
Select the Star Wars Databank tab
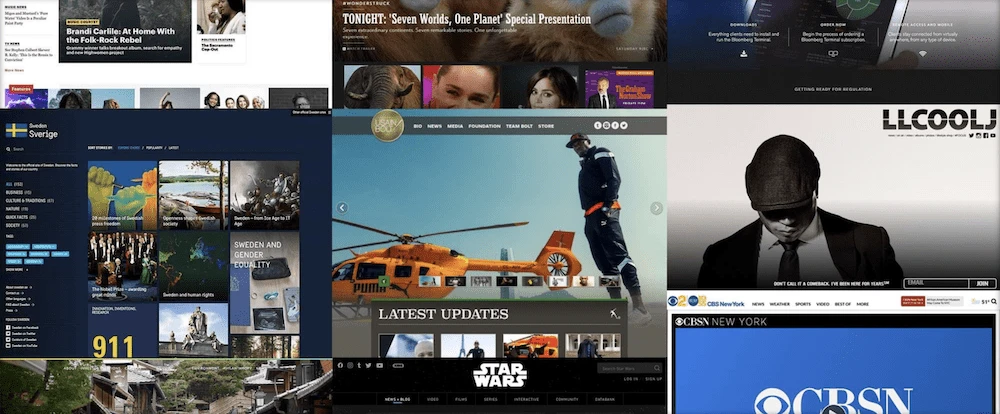click(x=605, y=399)
